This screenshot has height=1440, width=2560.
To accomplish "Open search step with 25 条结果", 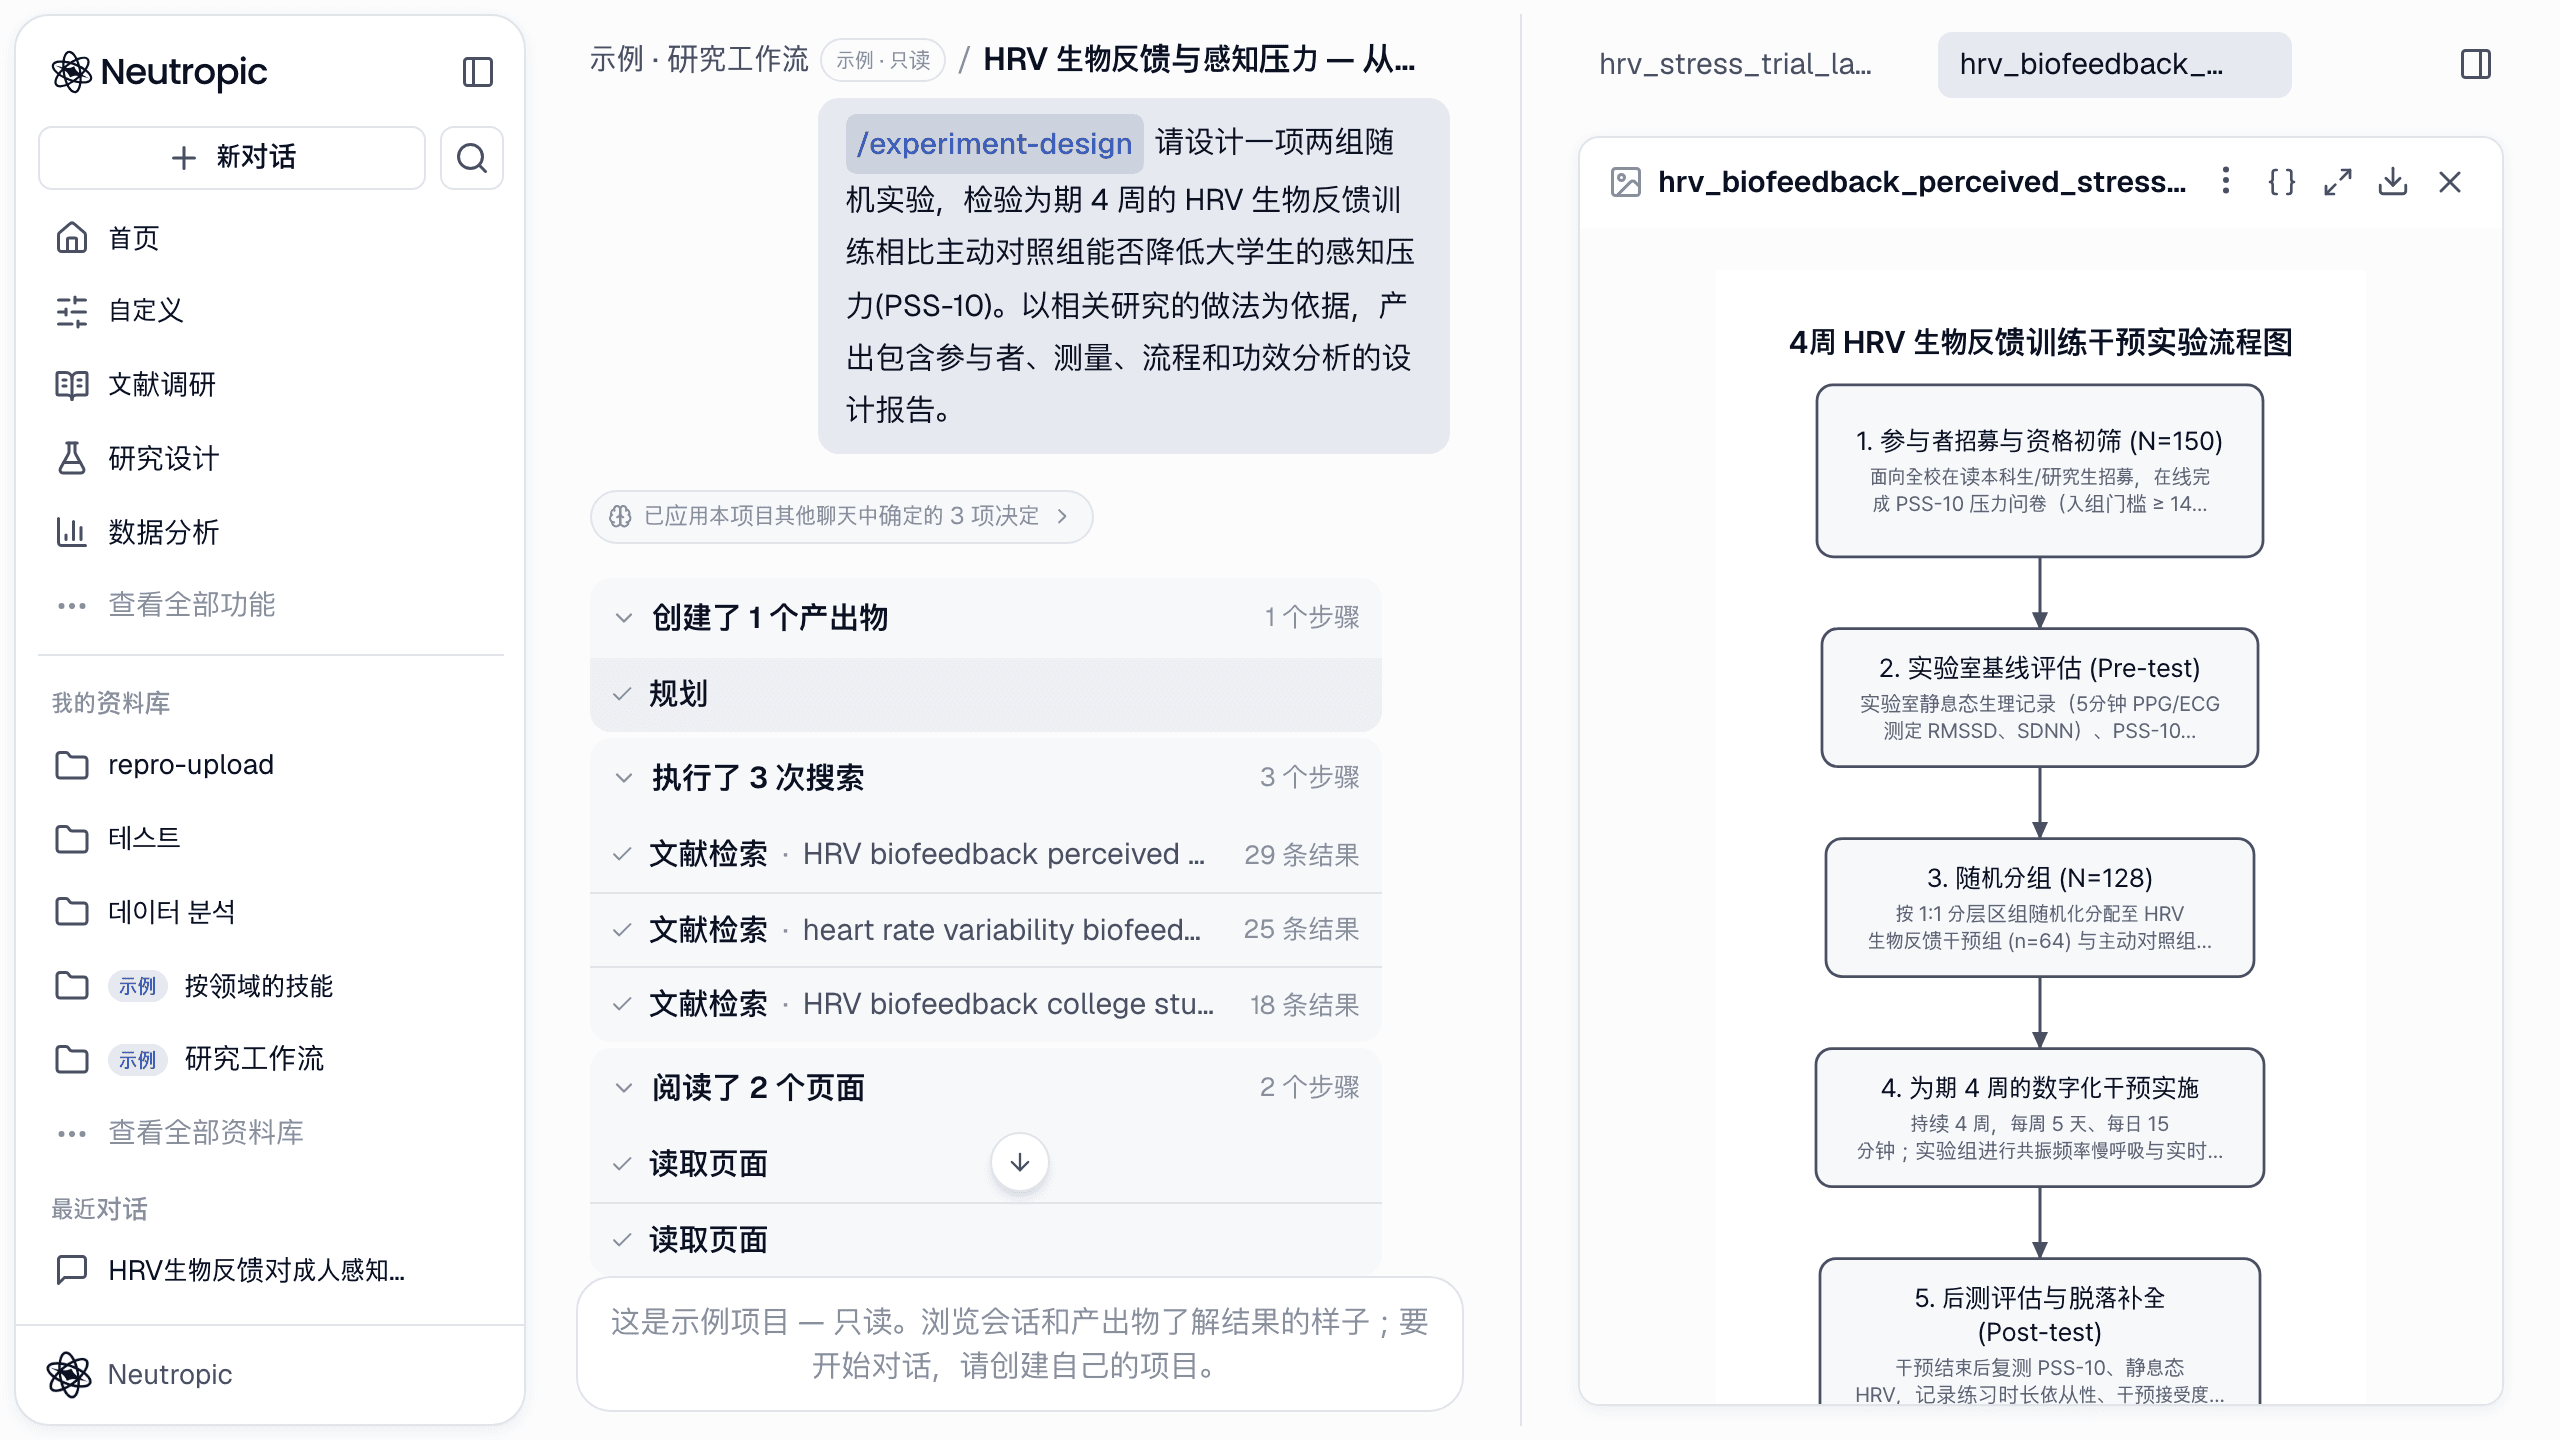I will (986, 929).
